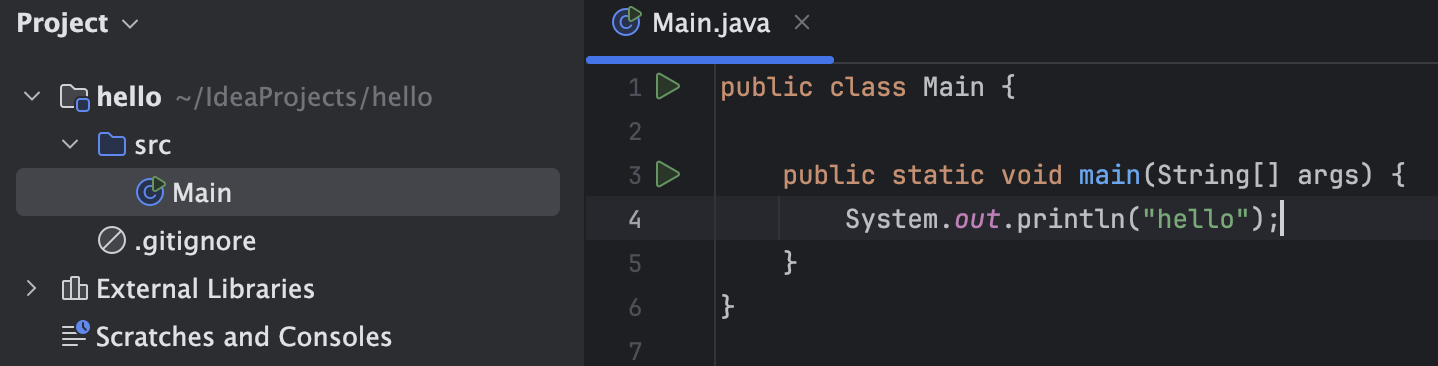Click String[] args parameter text
The height and width of the screenshot is (366, 1438).
click(1259, 176)
